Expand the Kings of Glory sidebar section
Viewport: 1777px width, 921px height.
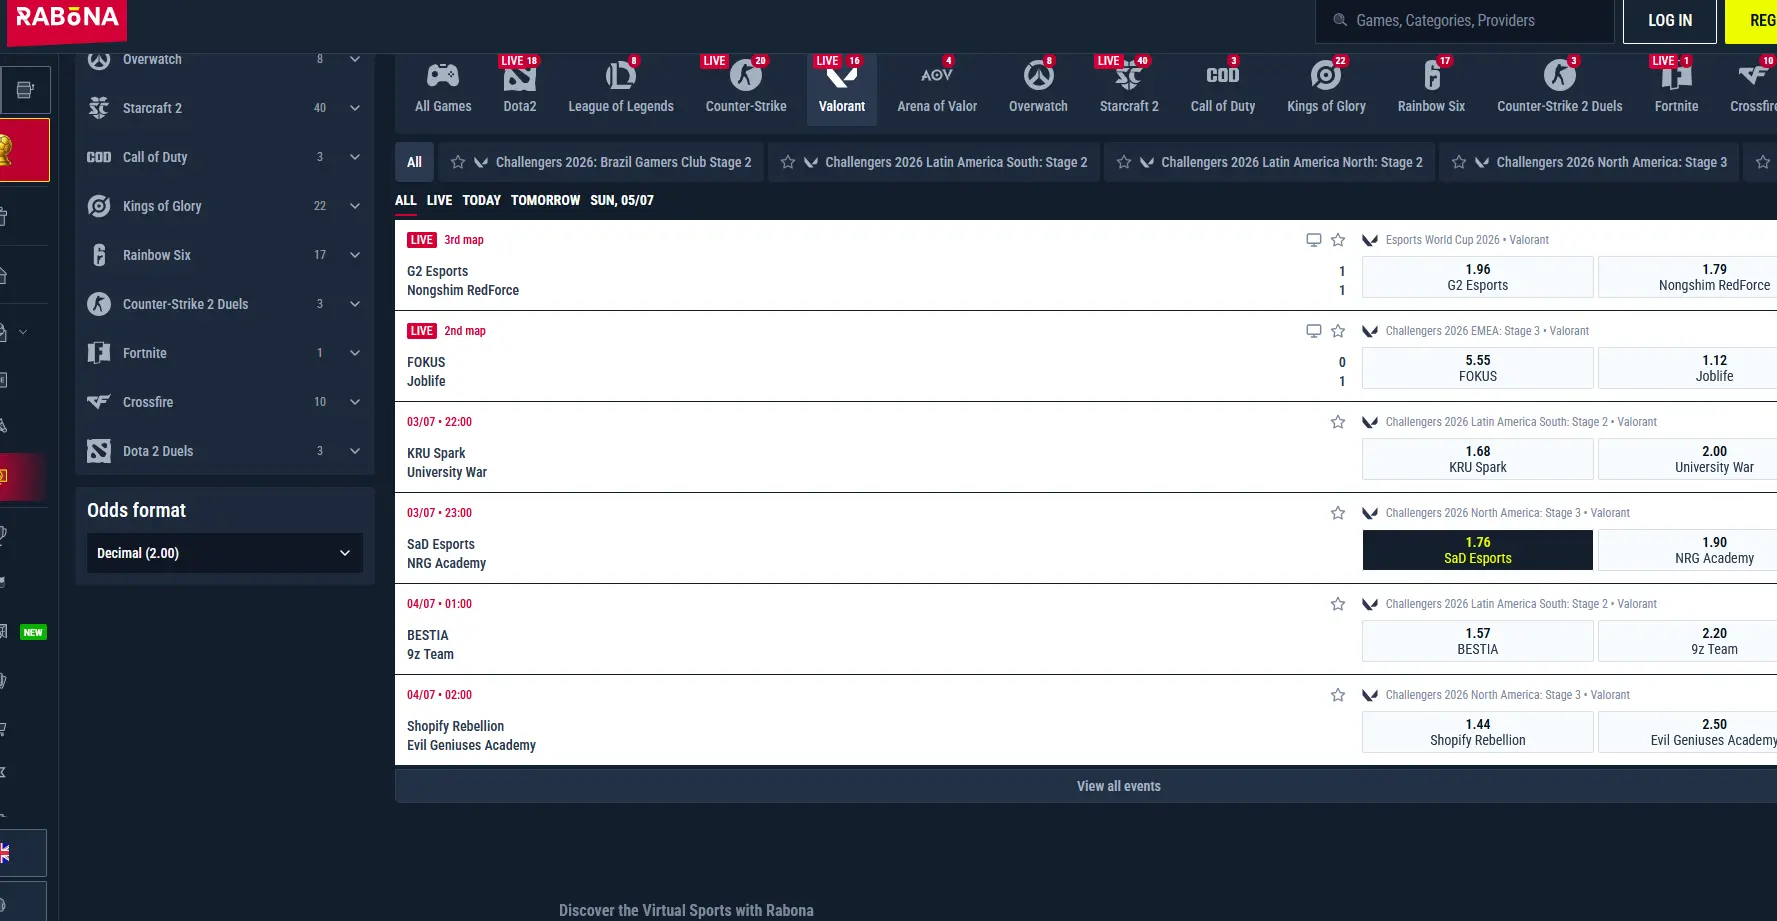point(355,206)
